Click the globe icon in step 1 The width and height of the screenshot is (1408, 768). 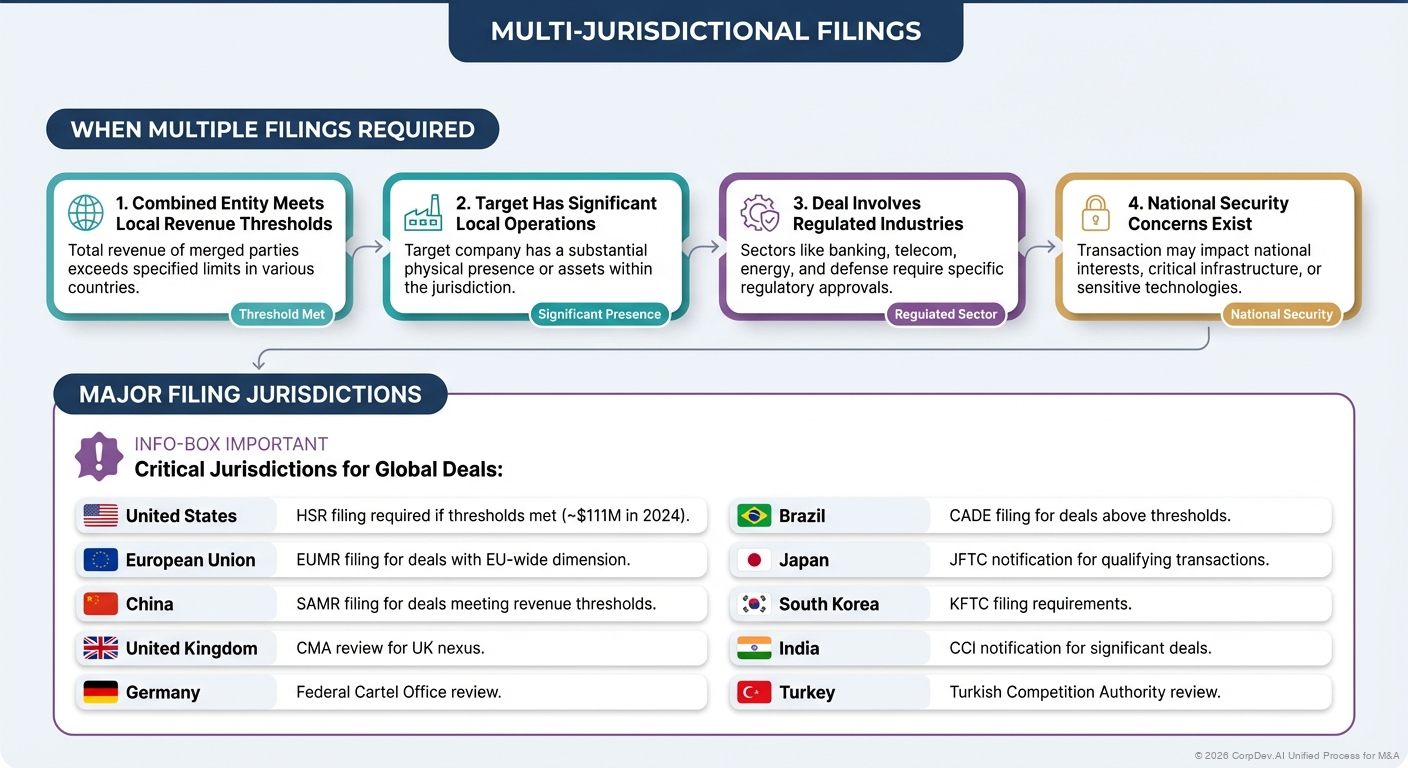coord(85,212)
